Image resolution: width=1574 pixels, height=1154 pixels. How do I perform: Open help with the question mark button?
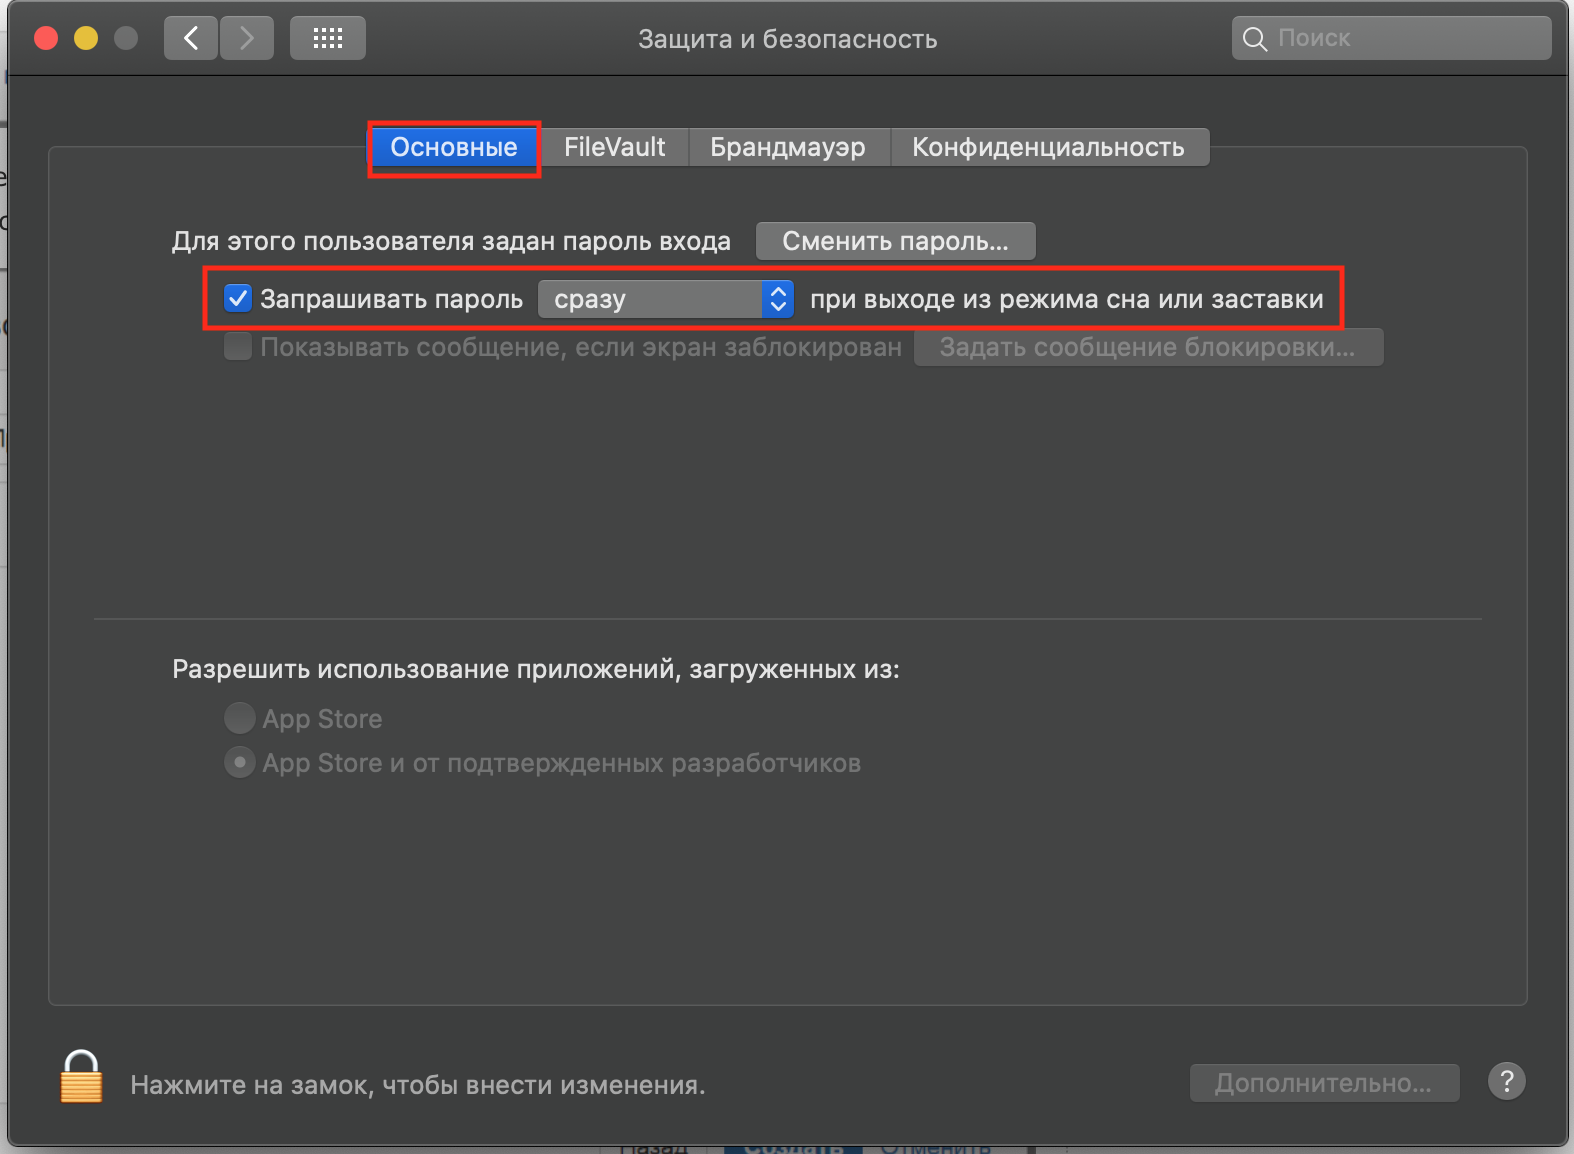pos(1506,1081)
